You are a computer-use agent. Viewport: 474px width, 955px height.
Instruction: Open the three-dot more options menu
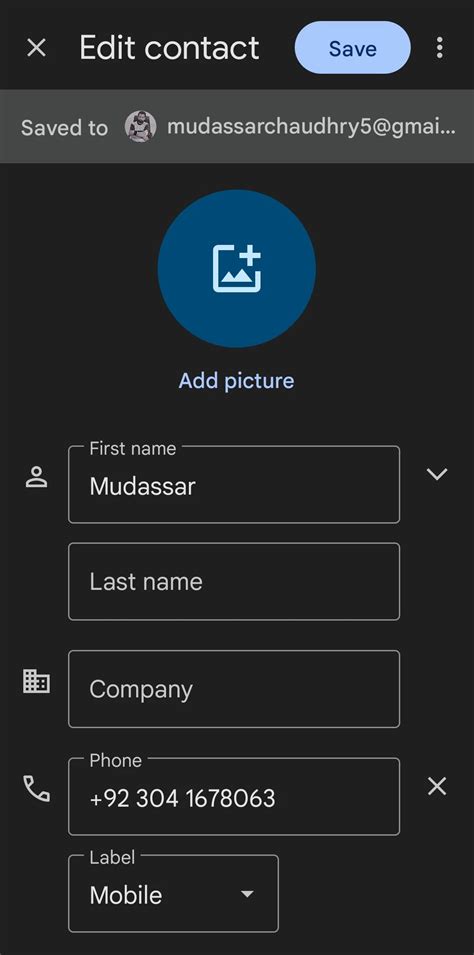point(439,48)
